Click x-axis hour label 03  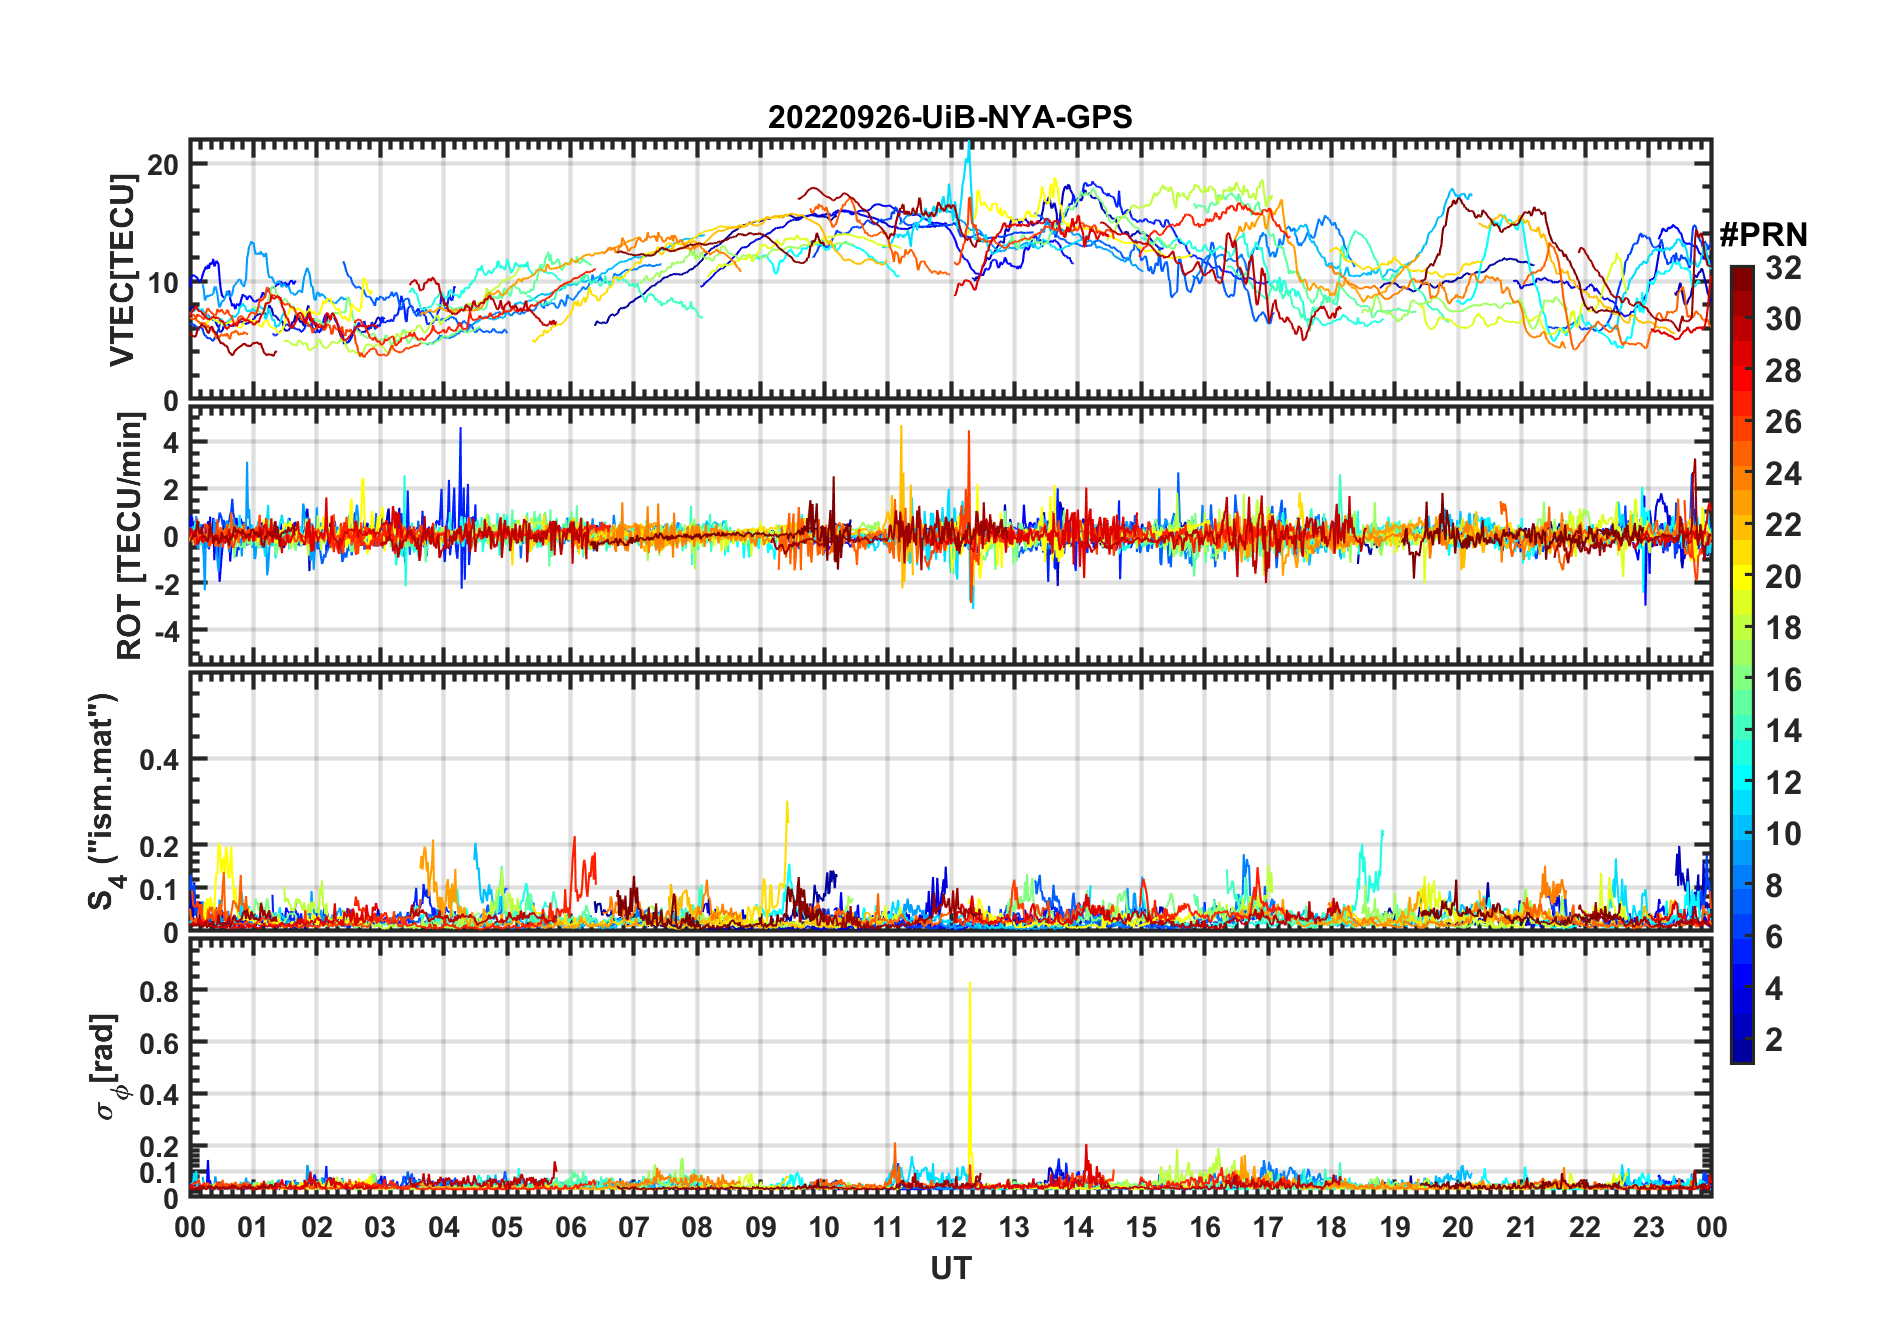[x=380, y=1228]
